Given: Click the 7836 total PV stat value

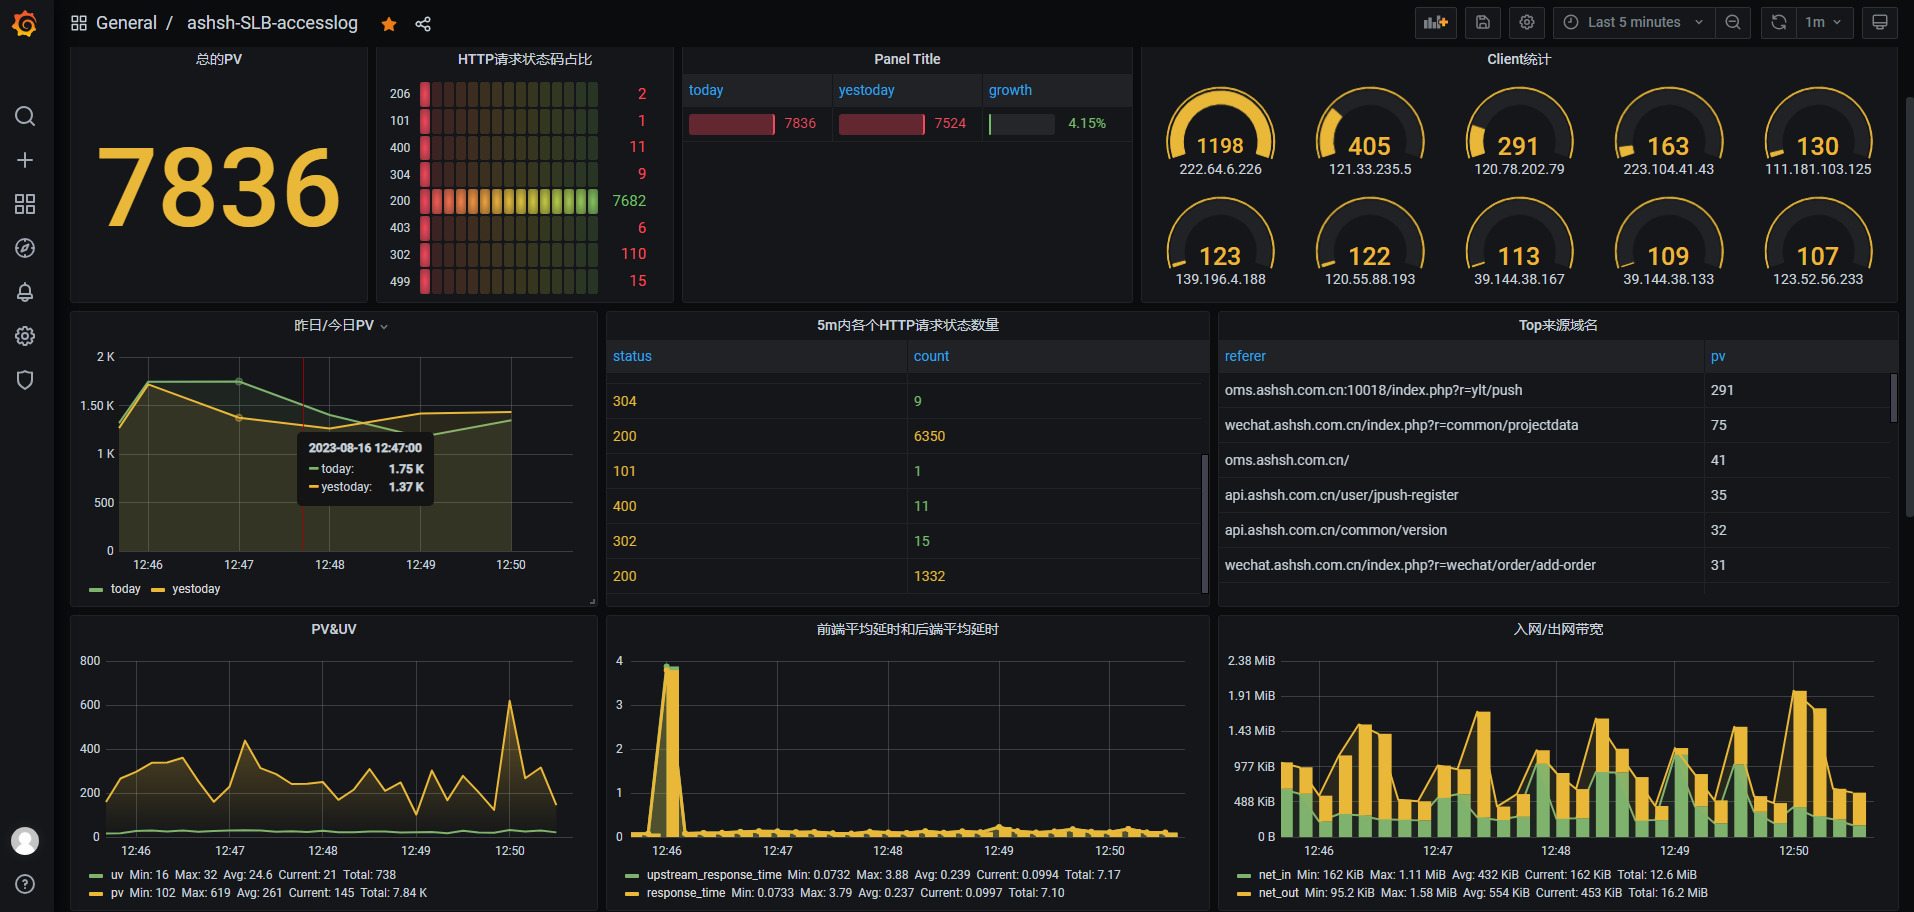Looking at the screenshot, I should [x=219, y=188].
